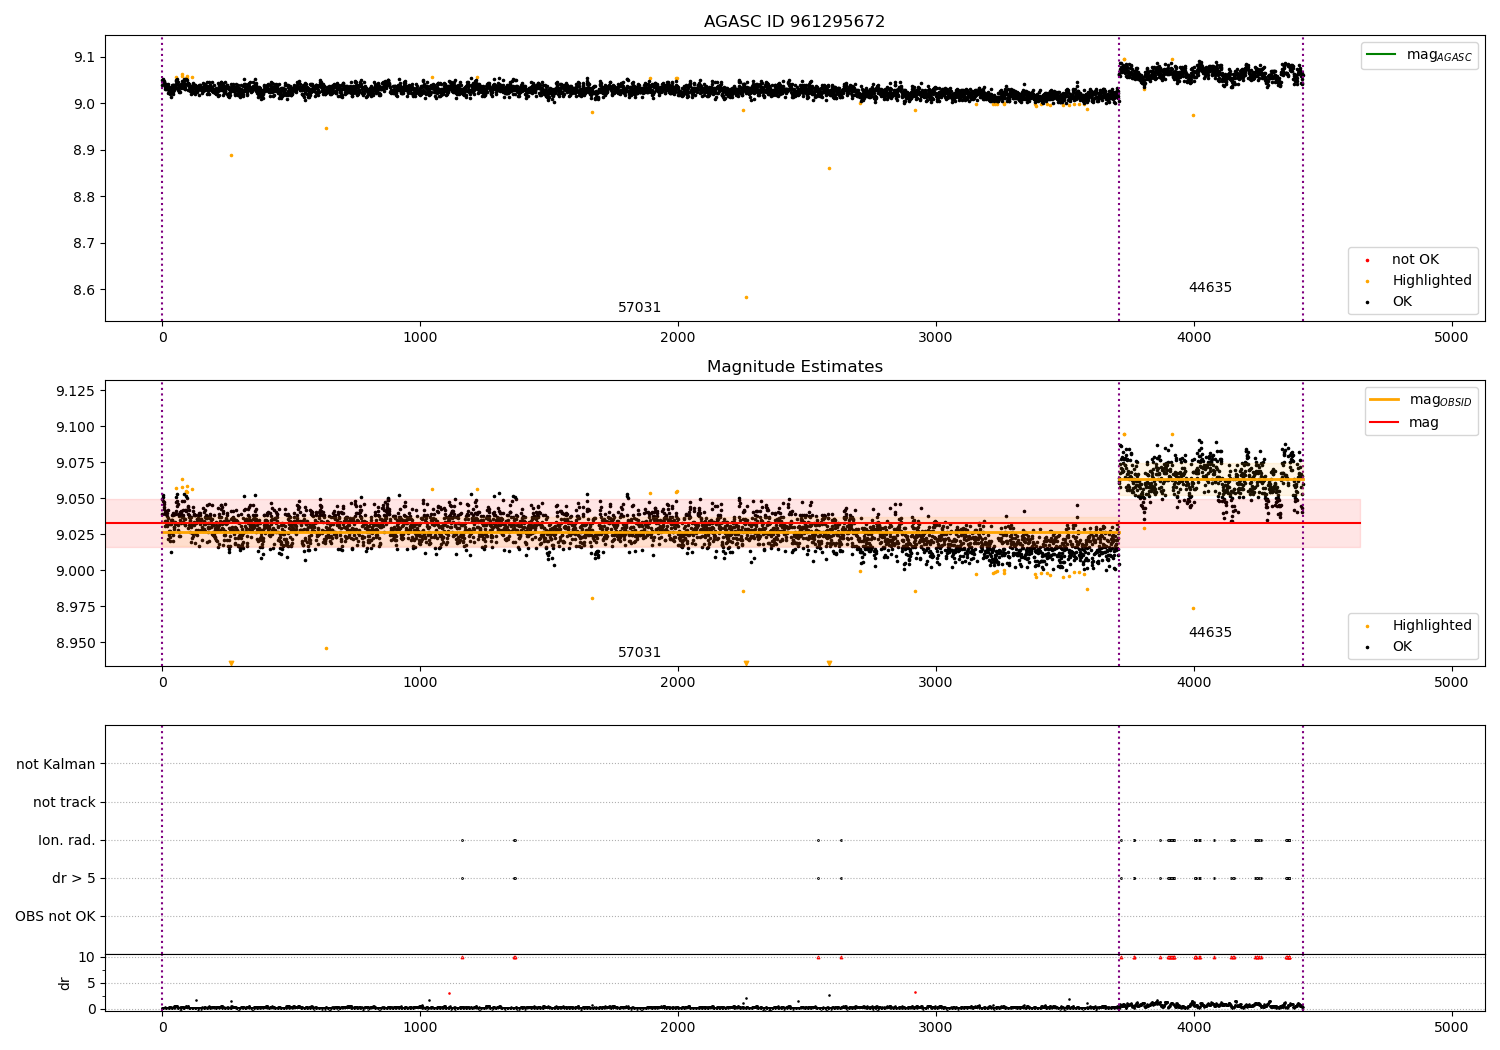Click the 'Magnitude Estimates' subplot title

point(794,367)
